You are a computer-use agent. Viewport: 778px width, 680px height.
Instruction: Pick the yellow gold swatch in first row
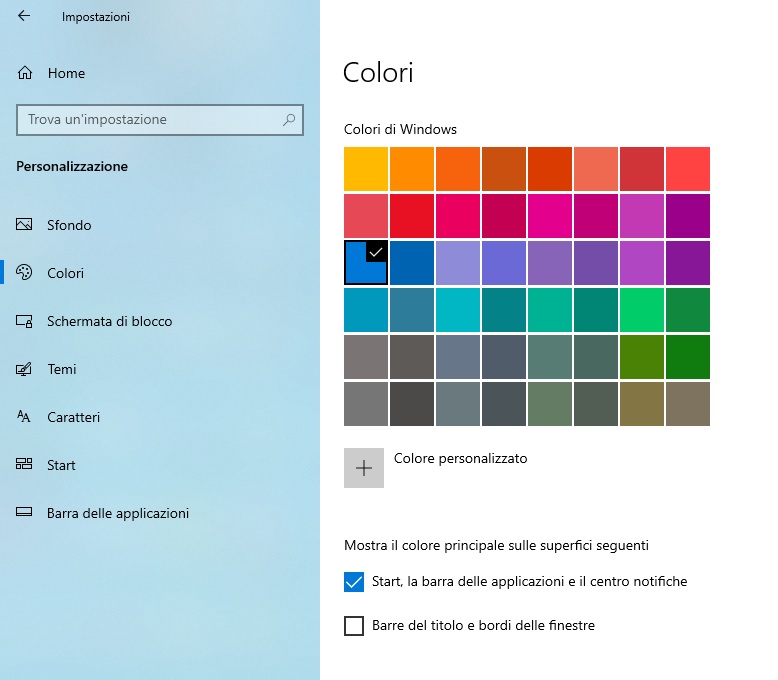click(x=366, y=169)
